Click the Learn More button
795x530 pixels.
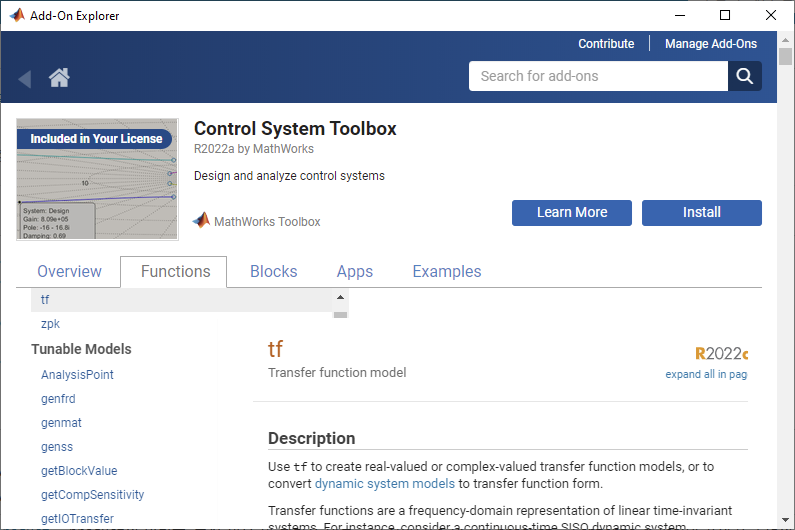click(572, 213)
